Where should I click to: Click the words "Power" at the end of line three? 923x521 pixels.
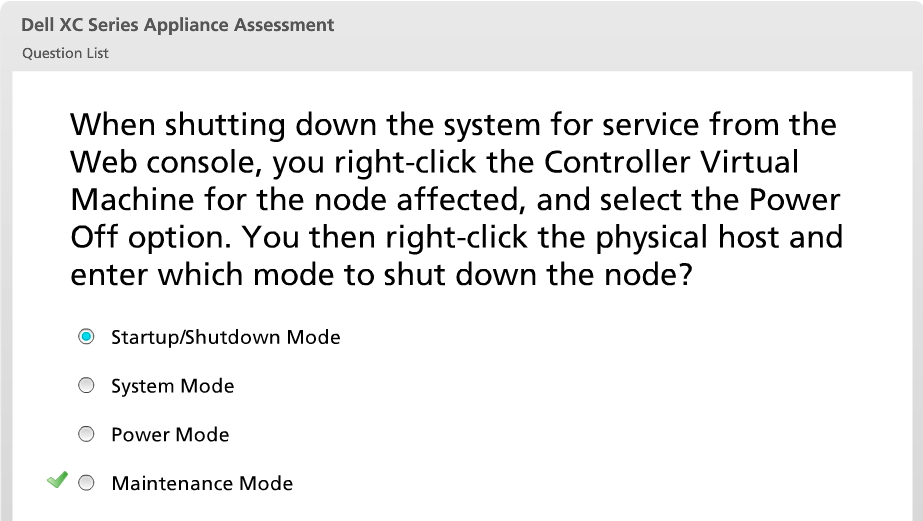click(790, 199)
